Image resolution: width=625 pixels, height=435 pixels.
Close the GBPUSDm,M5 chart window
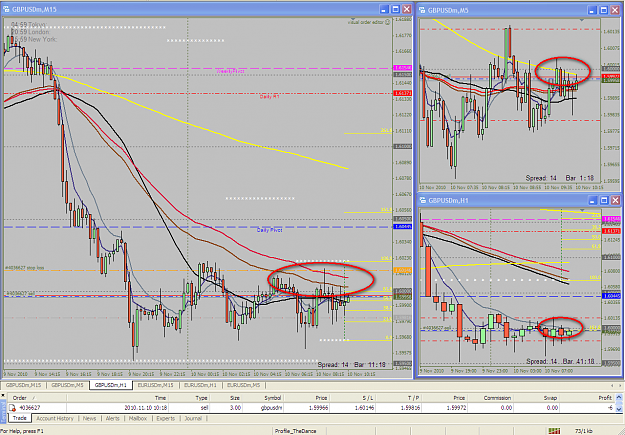tap(615, 10)
